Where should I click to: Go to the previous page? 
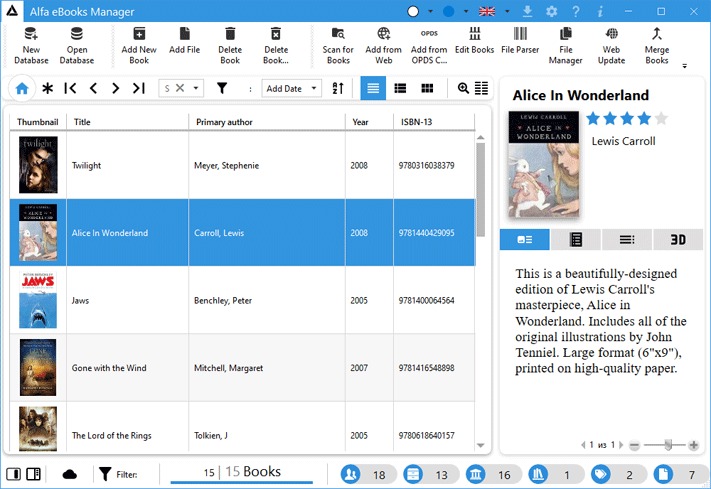(93, 88)
